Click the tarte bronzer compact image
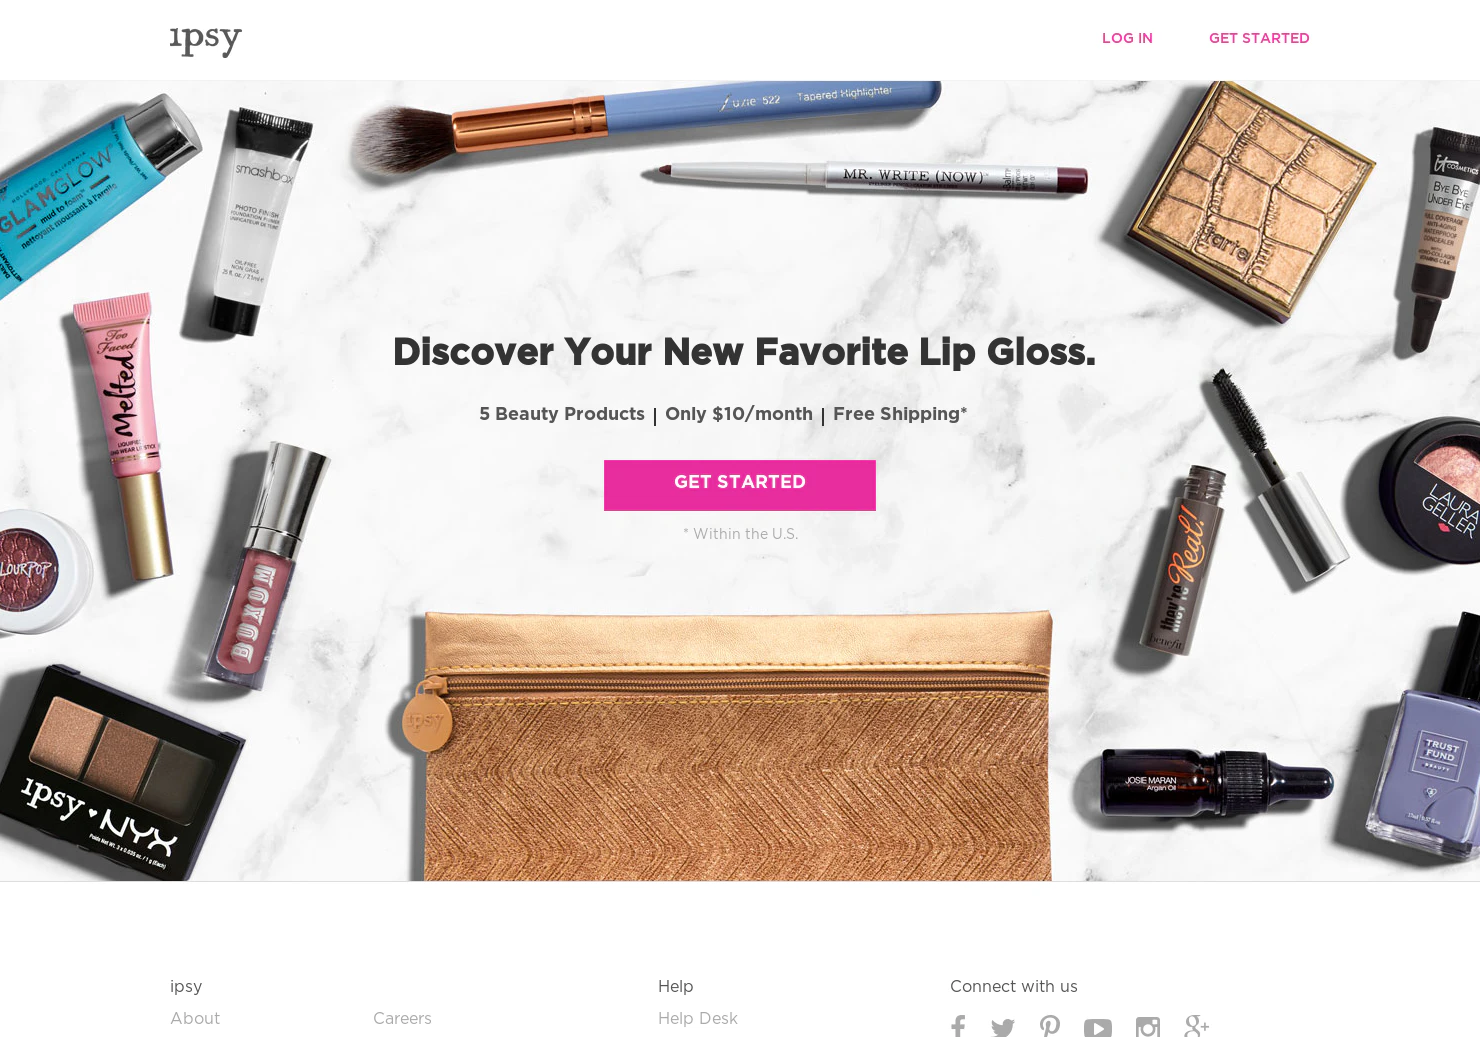 (1252, 200)
